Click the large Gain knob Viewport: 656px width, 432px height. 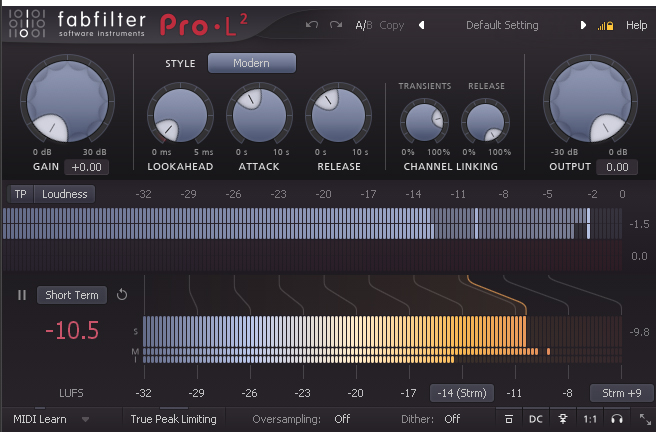(x=67, y=101)
